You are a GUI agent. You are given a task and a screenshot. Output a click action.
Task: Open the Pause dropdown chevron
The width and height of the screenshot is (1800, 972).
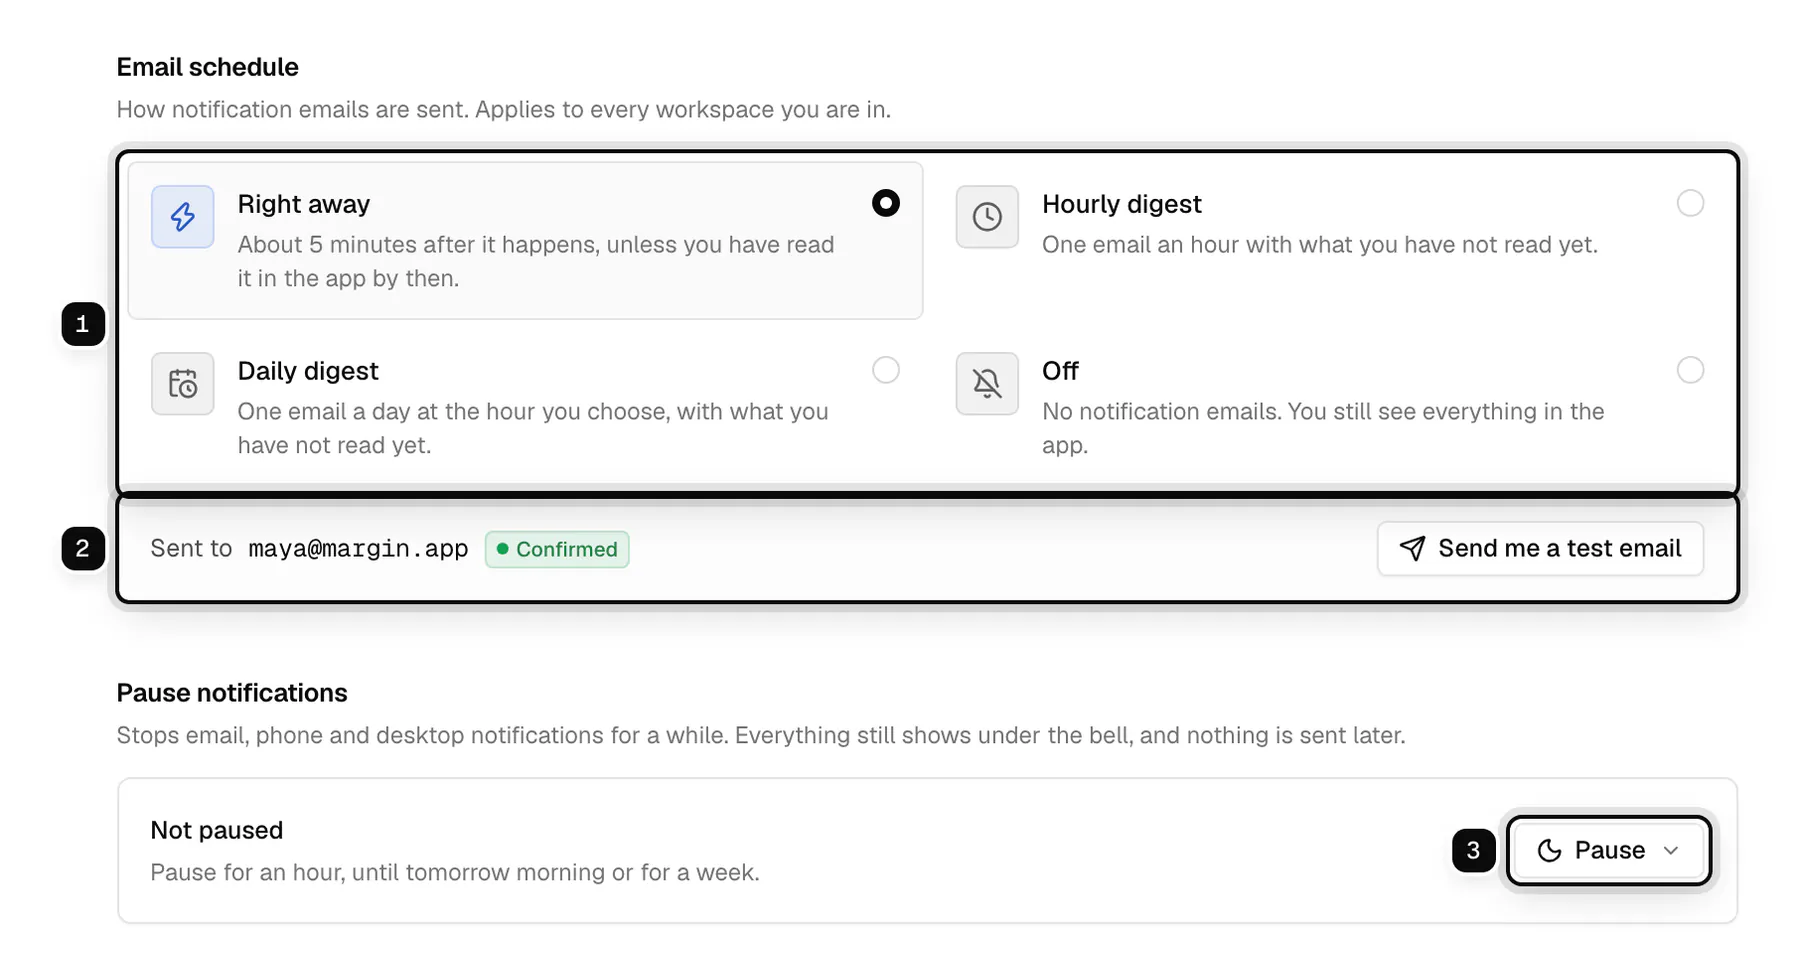pyautogui.click(x=1671, y=850)
